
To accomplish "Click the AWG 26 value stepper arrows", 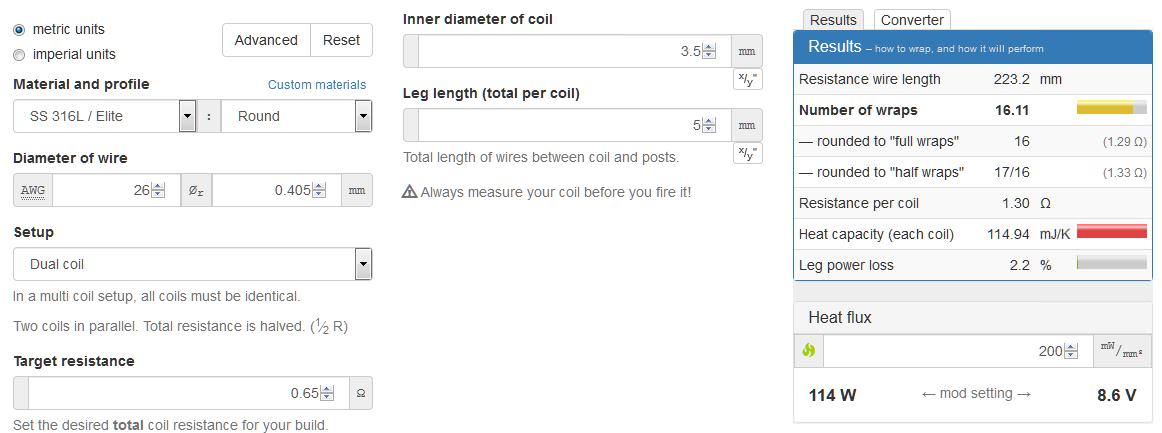I will point(158,191).
